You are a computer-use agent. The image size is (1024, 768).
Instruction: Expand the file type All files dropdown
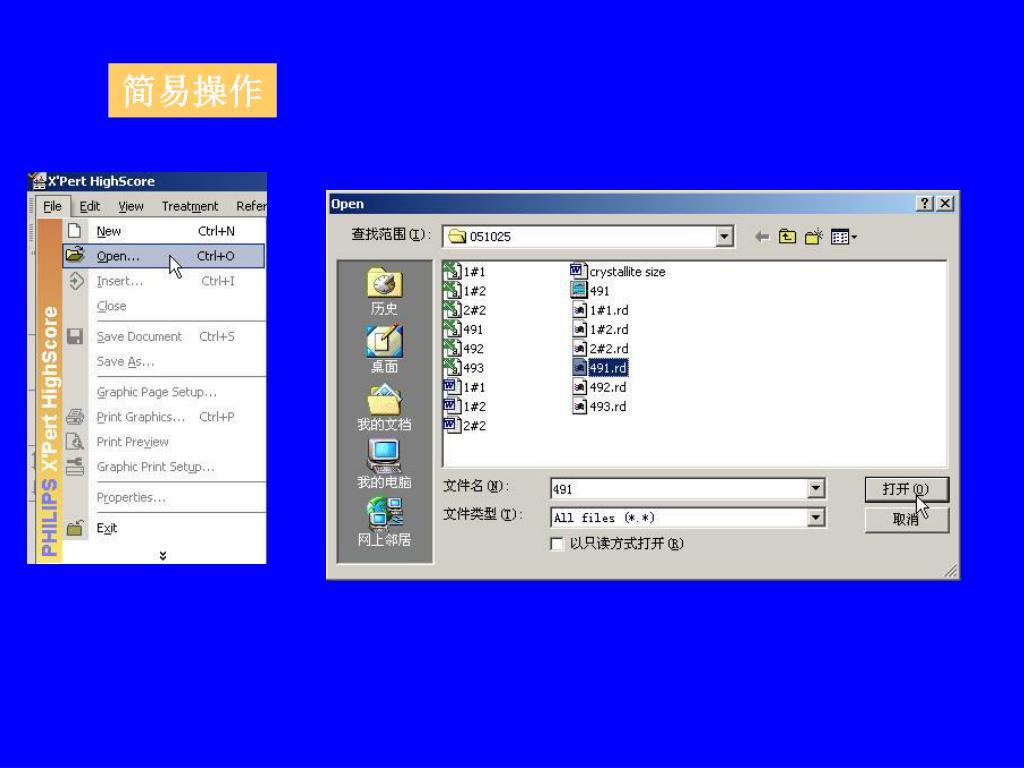815,517
